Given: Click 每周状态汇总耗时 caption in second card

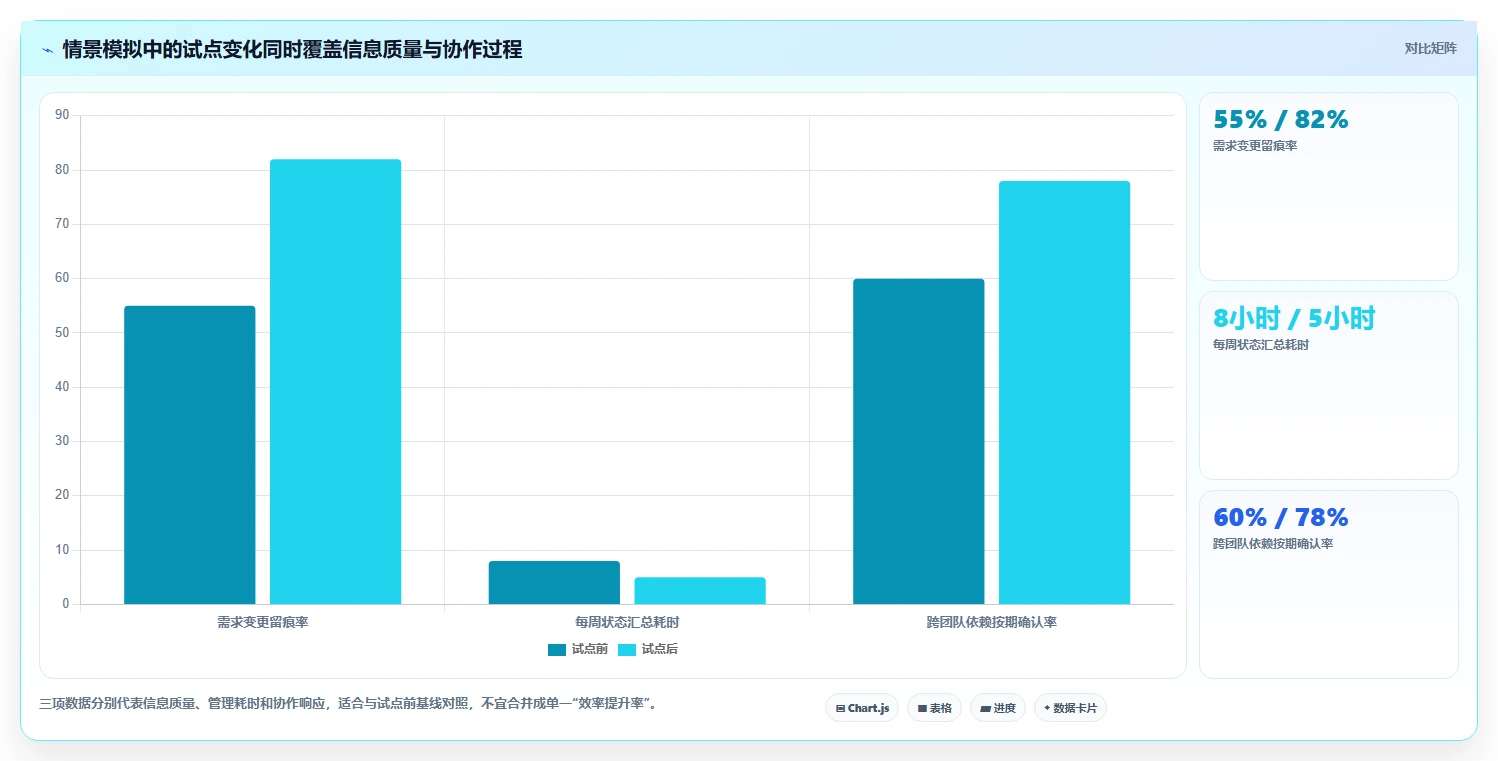Looking at the screenshot, I should tap(1261, 345).
